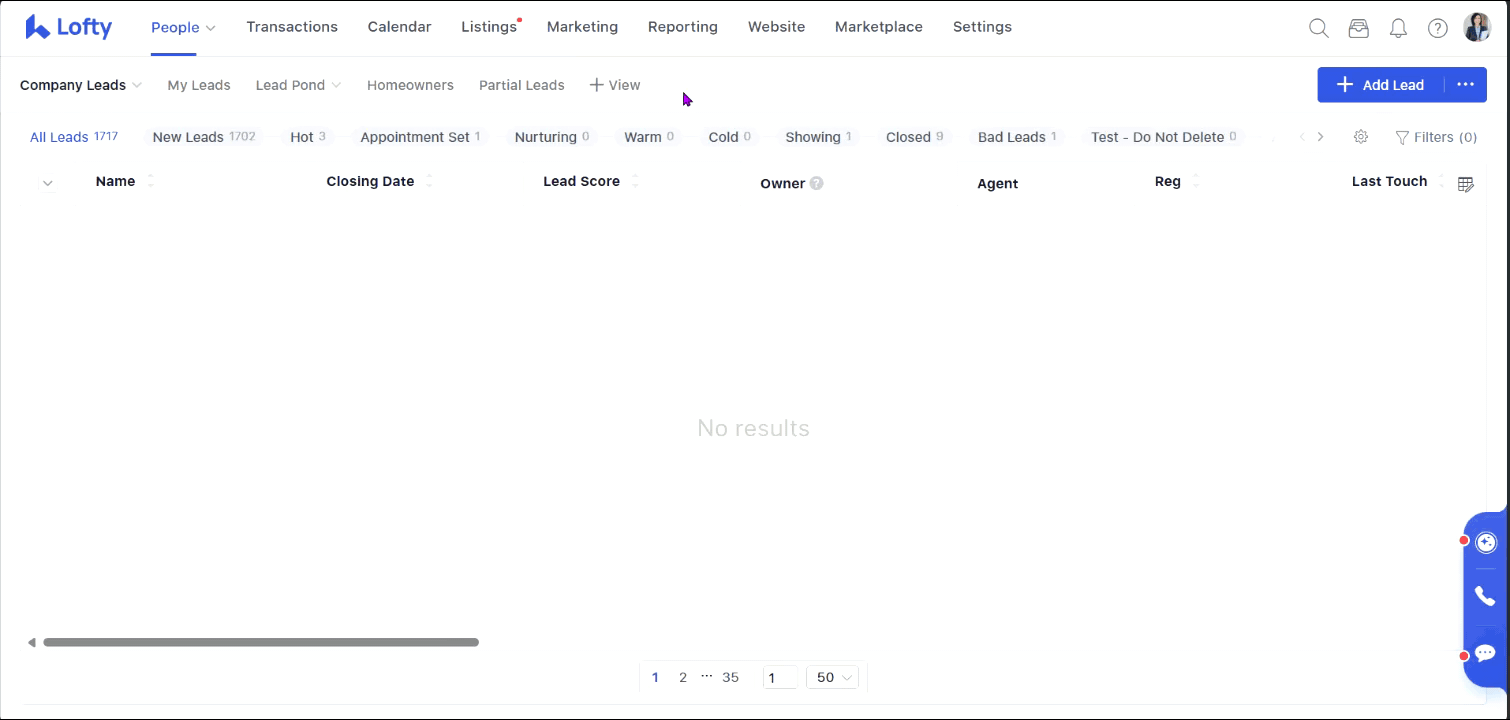Open the column customization table icon

[x=1466, y=184]
